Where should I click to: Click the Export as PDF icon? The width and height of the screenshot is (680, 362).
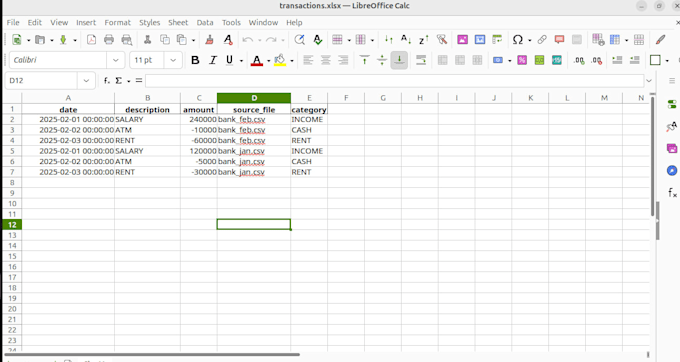coord(92,40)
